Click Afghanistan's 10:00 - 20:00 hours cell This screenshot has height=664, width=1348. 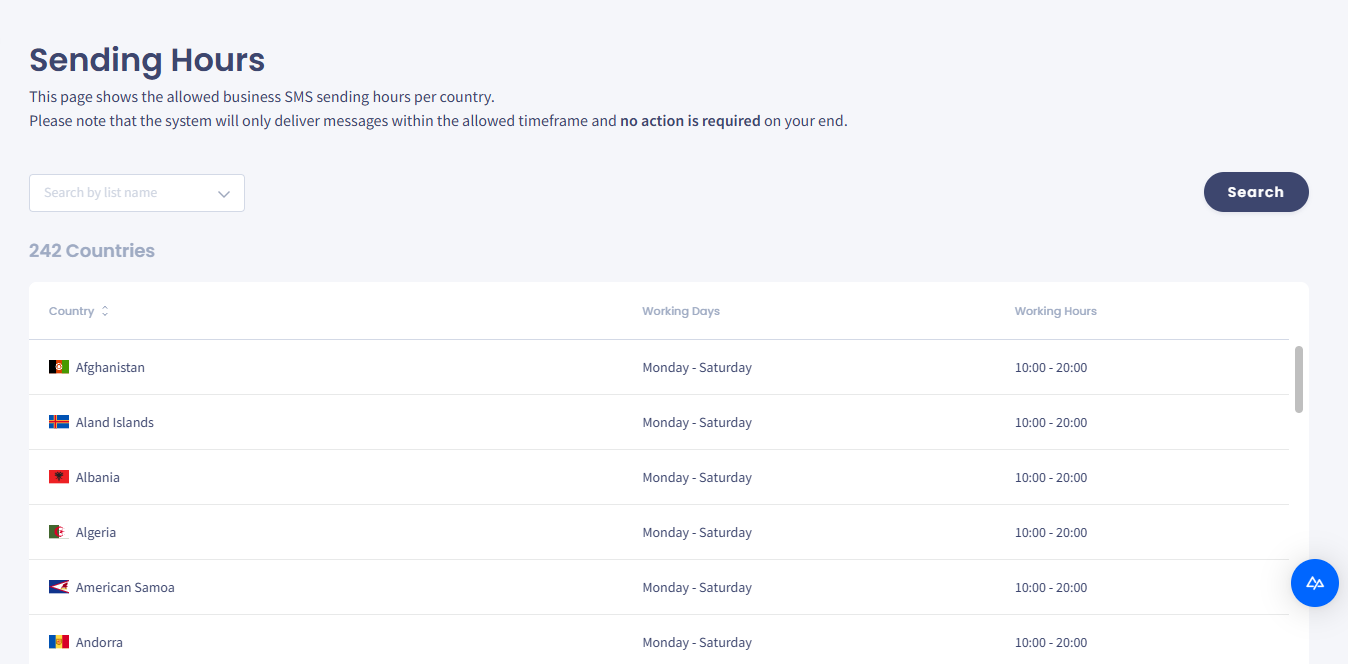(1051, 367)
